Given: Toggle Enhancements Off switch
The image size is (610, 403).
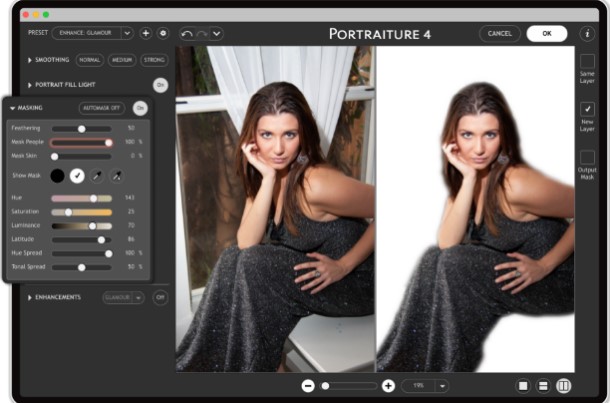Looking at the screenshot, I should [x=160, y=298].
